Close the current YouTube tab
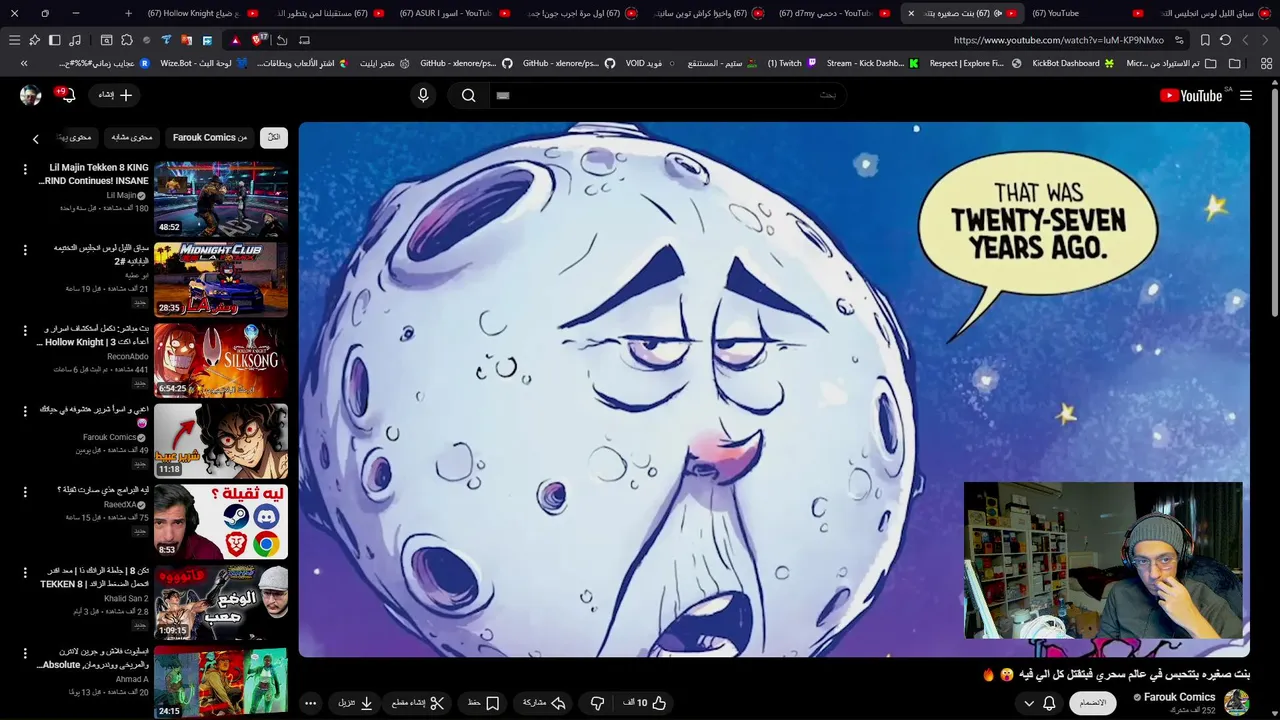Viewport: 1280px width, 720px height. pyautogui.click(x=911, y=13)
